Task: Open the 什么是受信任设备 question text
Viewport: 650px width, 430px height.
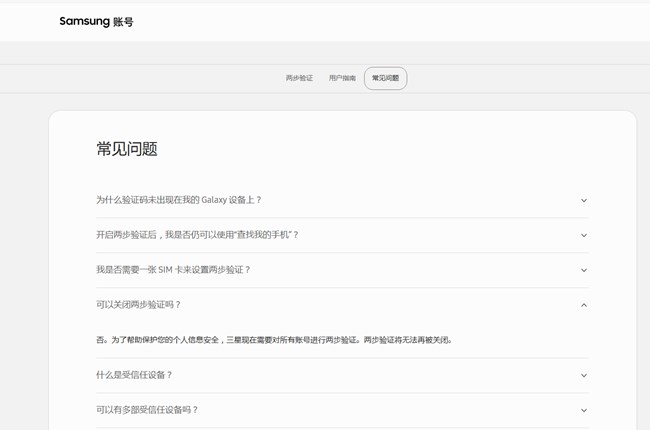Action: pos(134,375)
